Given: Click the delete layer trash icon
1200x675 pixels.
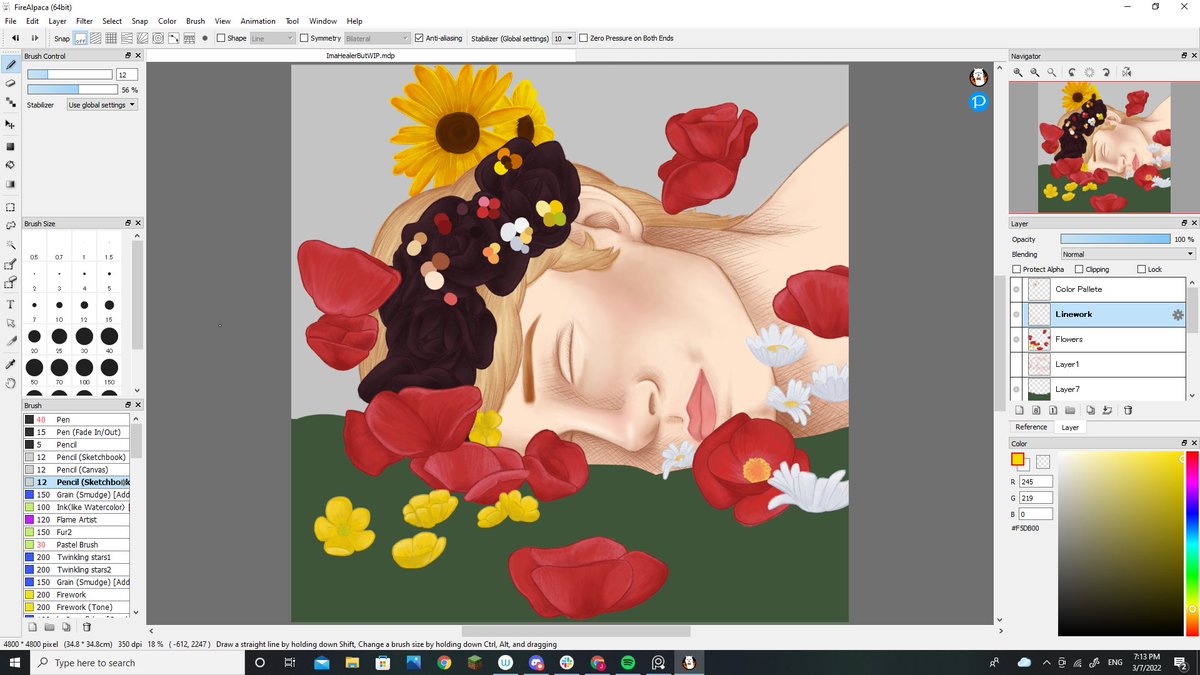Looking at the screenshot, I should [1127, 410].
